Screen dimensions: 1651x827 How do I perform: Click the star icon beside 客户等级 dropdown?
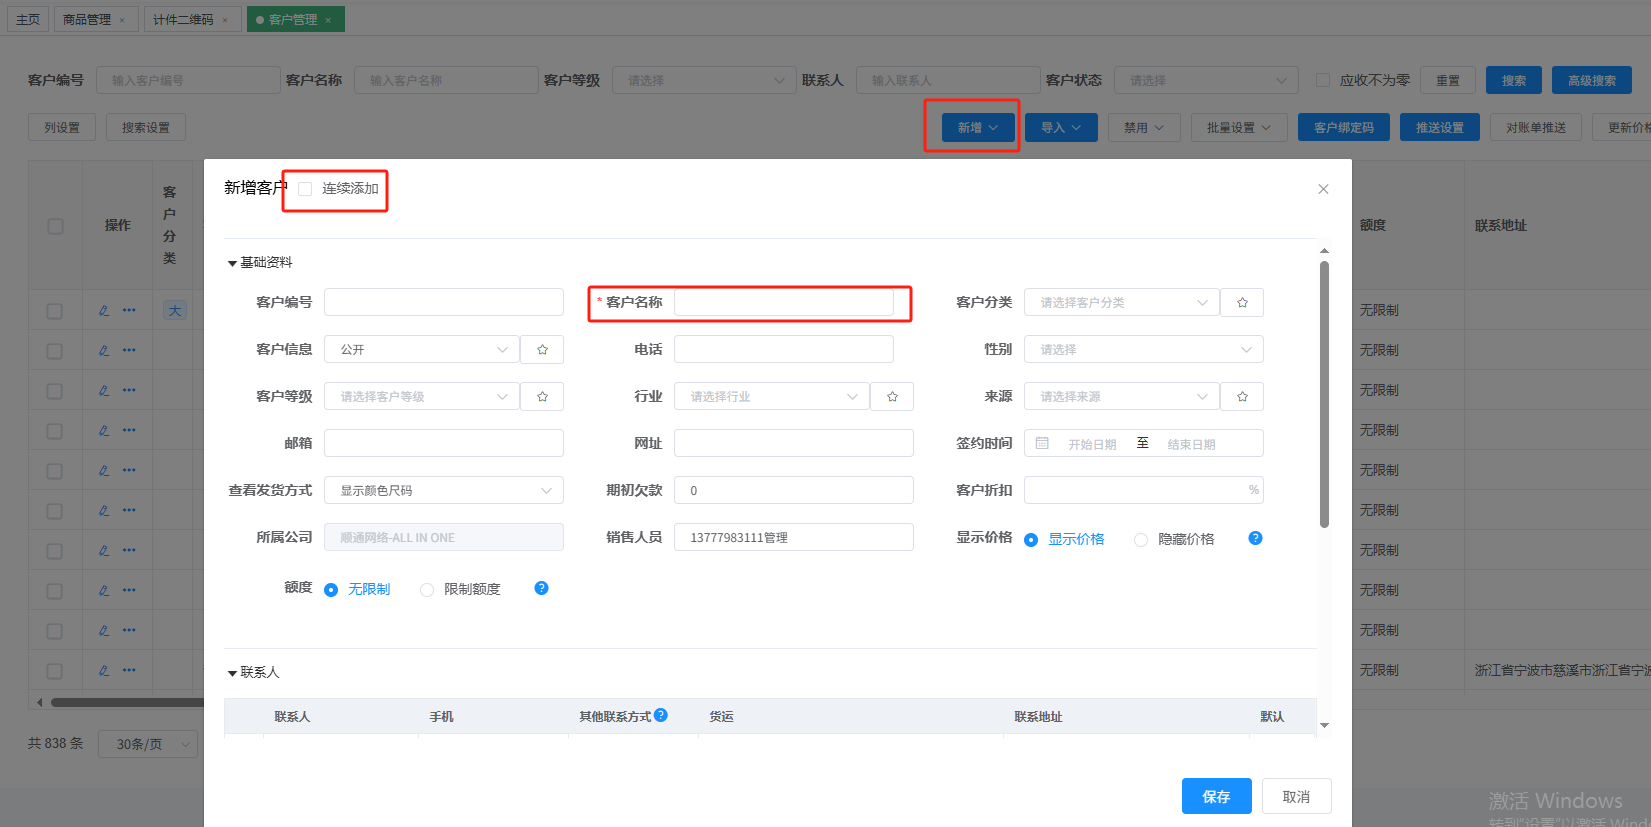coord(542,396)
